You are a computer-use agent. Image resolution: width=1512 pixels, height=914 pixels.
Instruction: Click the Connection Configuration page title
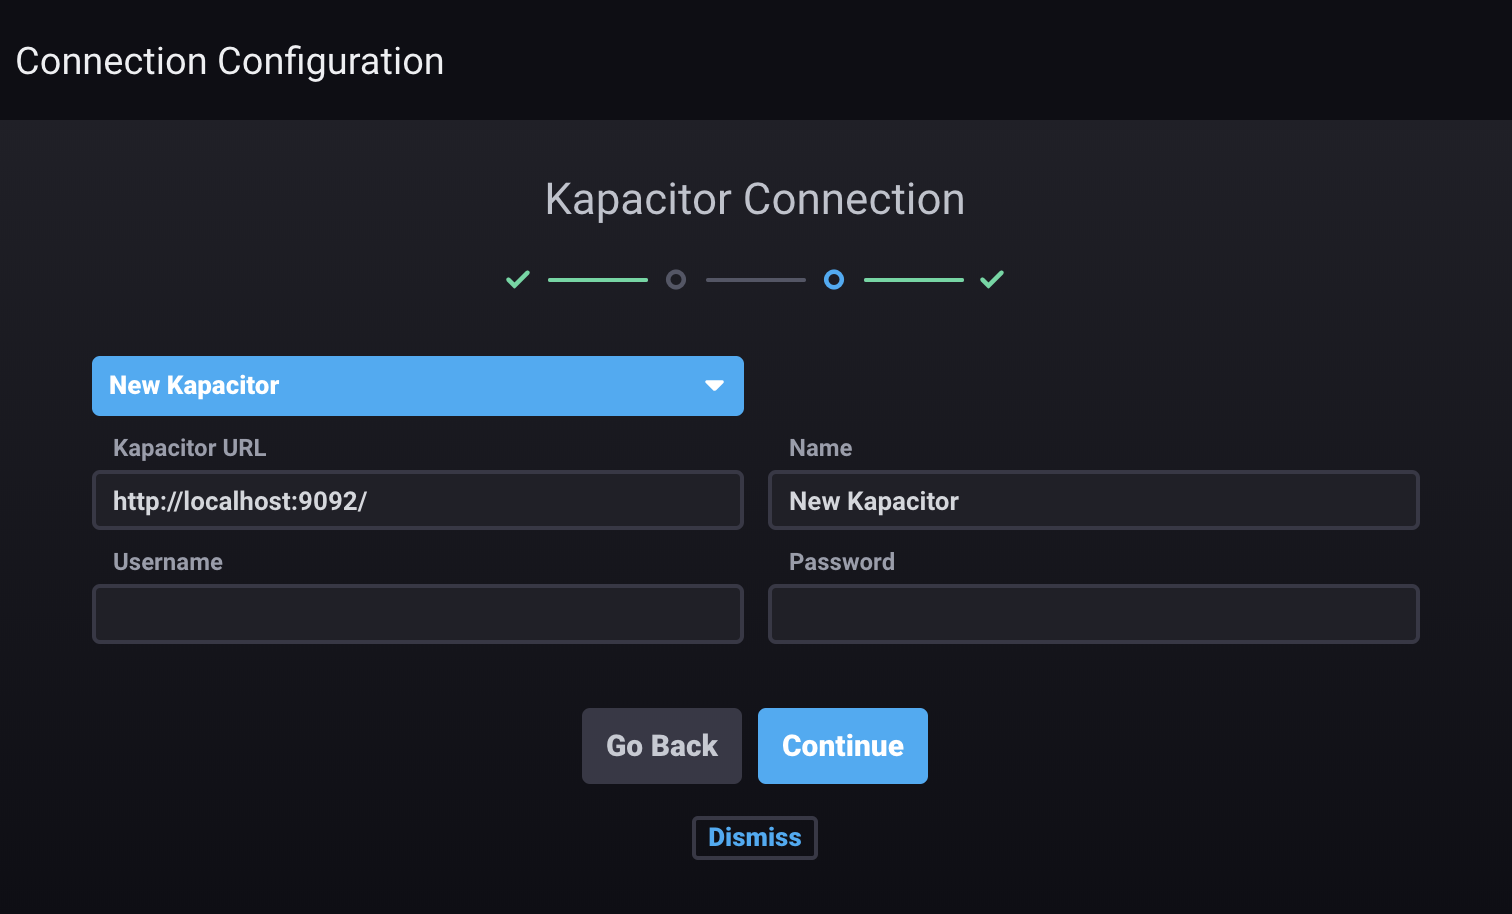coord(230,62)
